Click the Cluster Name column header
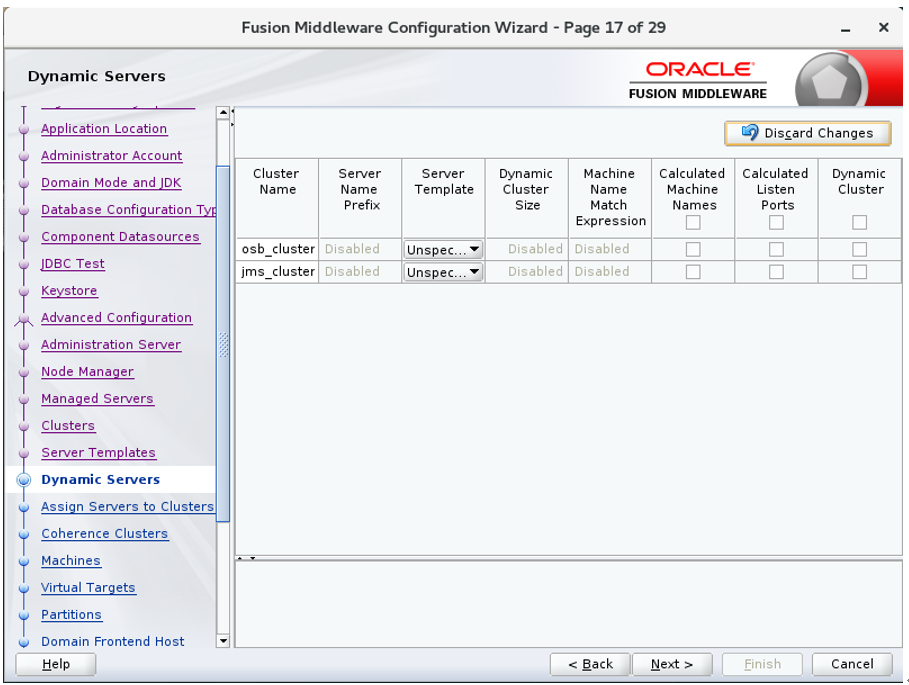The image size is (909, 685). pos(277,198)
